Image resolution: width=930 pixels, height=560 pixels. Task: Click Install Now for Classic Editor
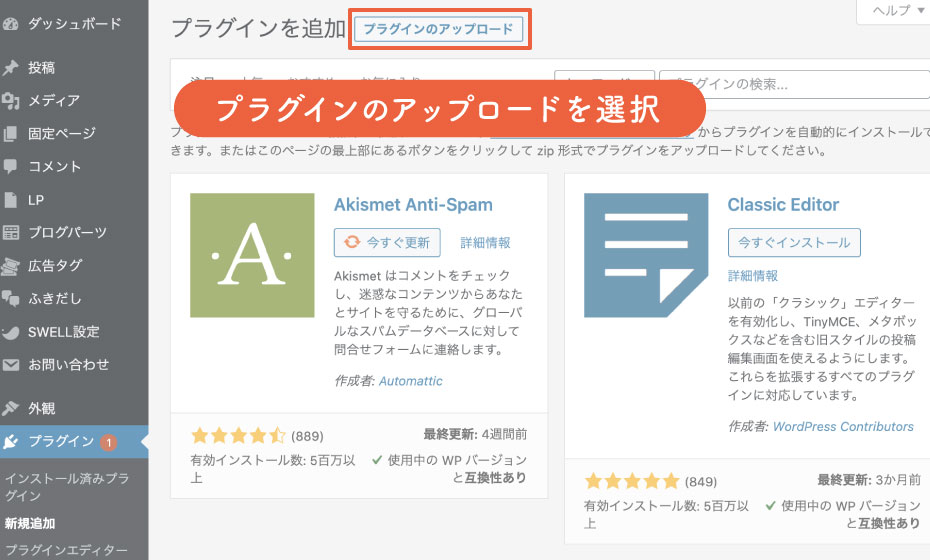[794, 242]
